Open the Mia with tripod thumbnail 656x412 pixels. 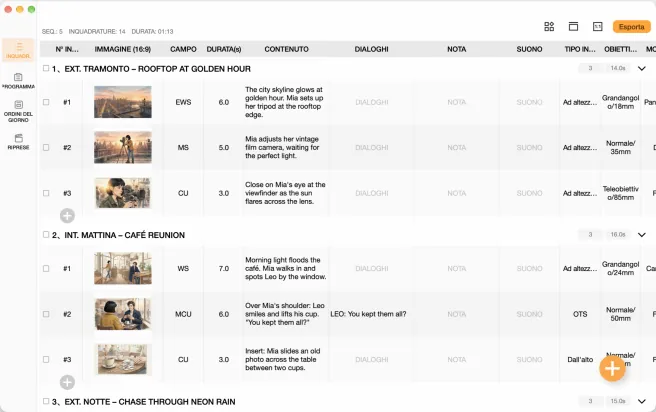tap(123, 148)
